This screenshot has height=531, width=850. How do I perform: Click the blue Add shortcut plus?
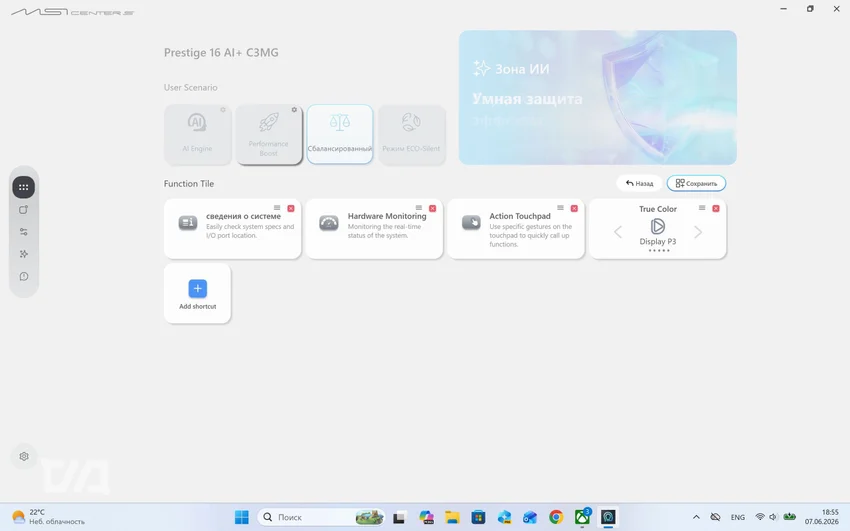197,288
